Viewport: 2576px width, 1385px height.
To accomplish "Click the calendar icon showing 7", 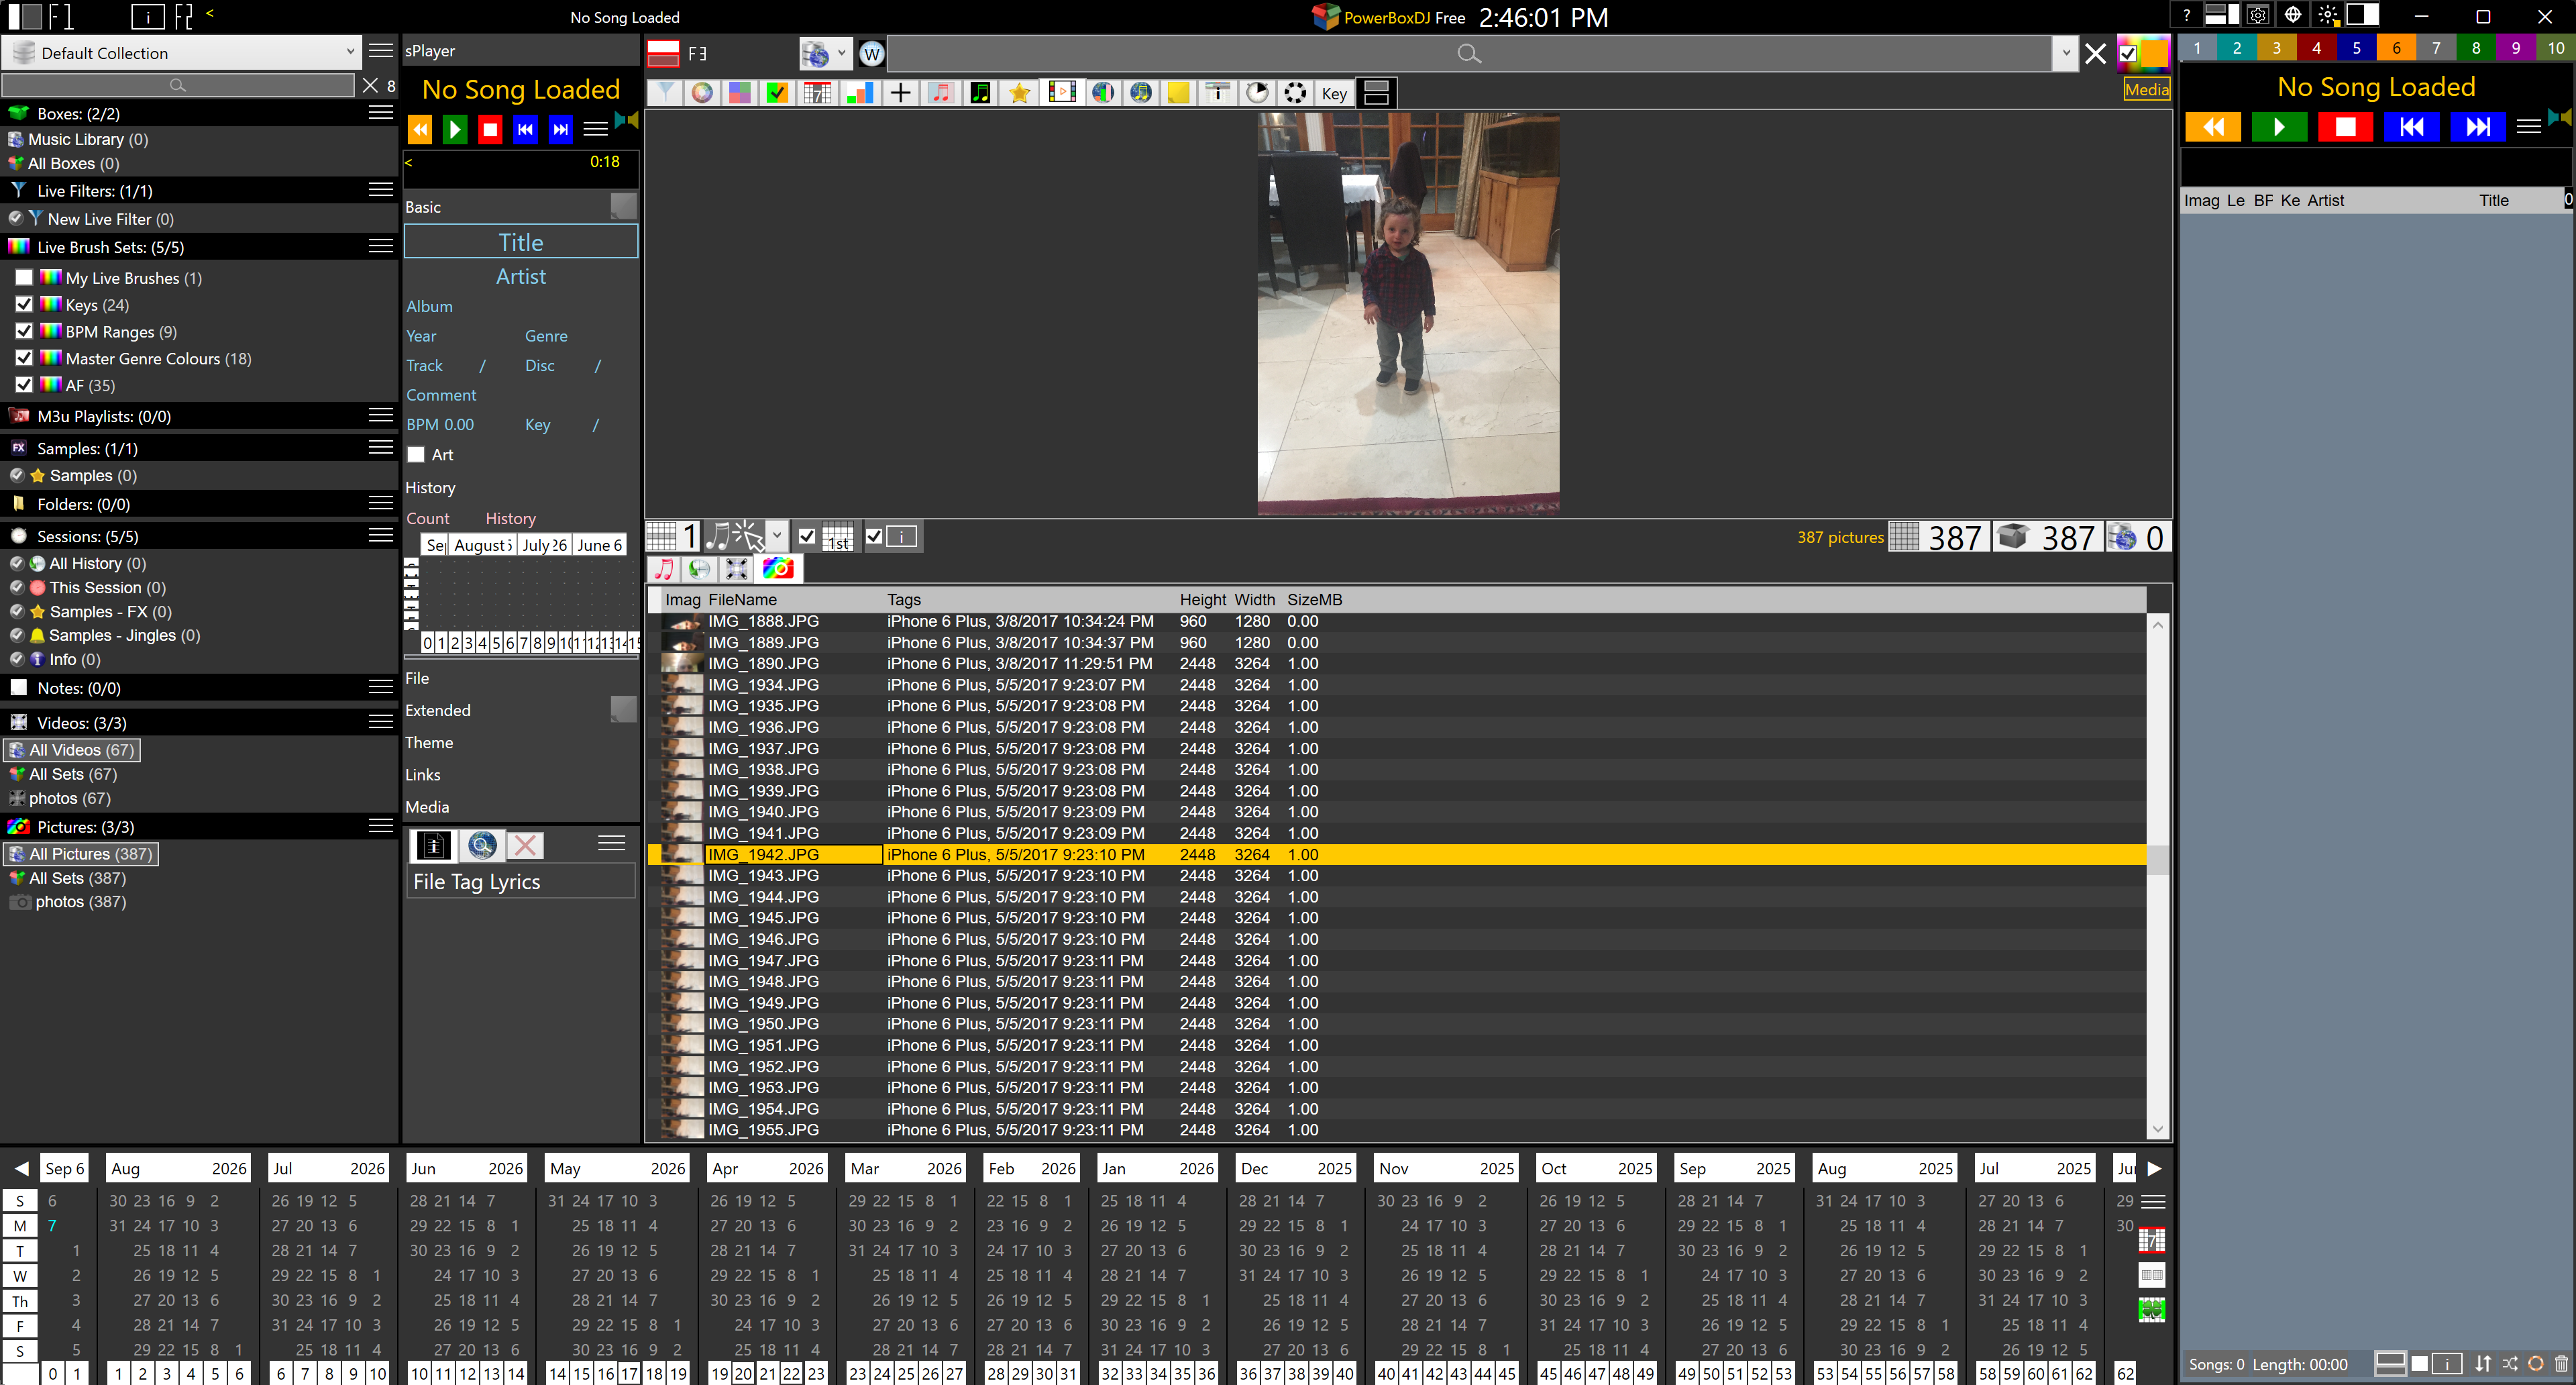I will (x=817, y=93).
